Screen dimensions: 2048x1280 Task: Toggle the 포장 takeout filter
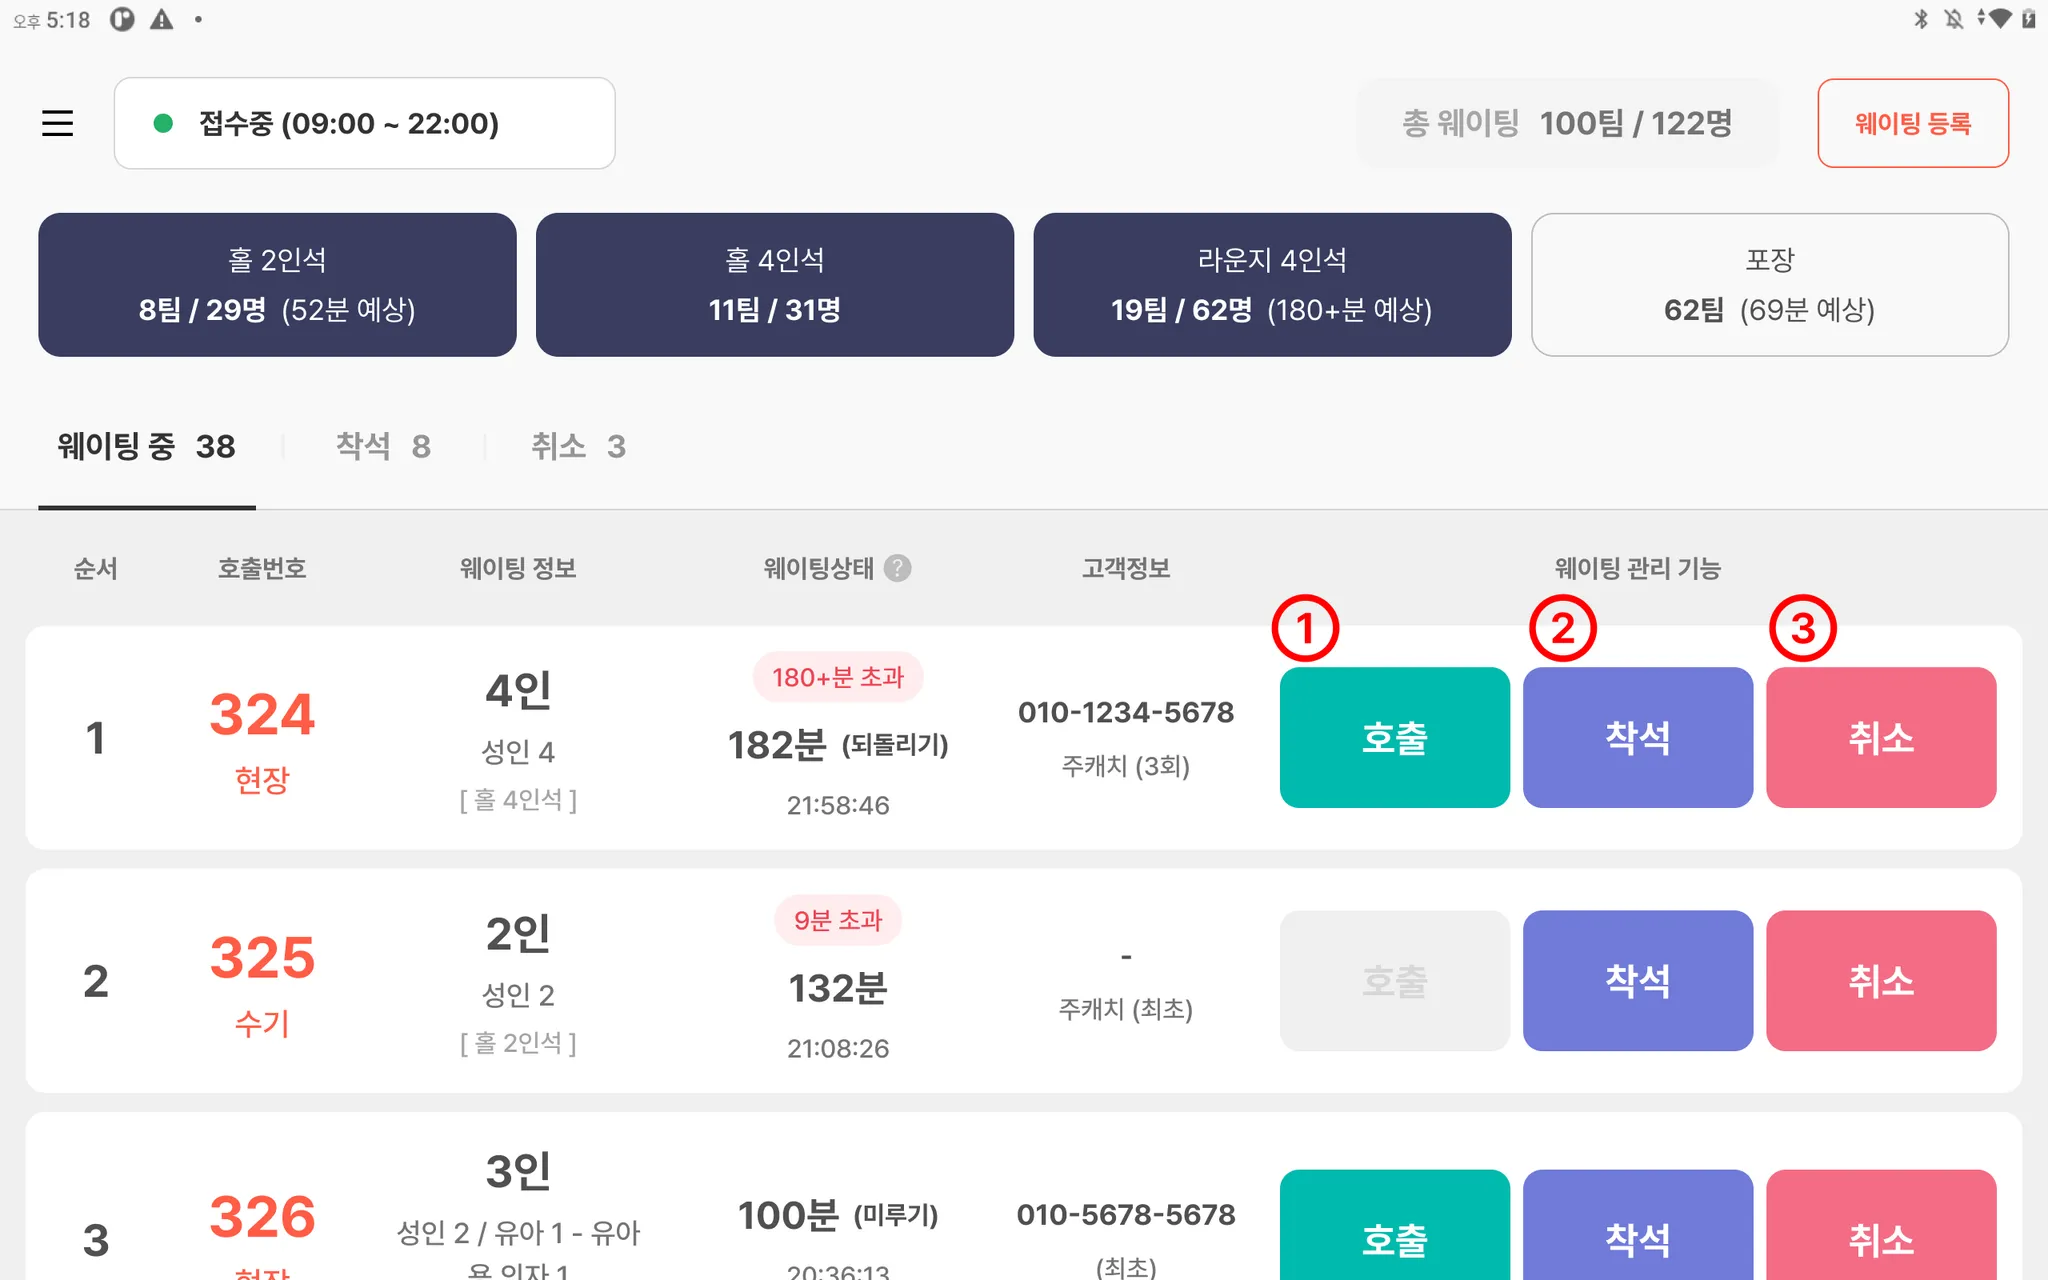pos(1769,285)
